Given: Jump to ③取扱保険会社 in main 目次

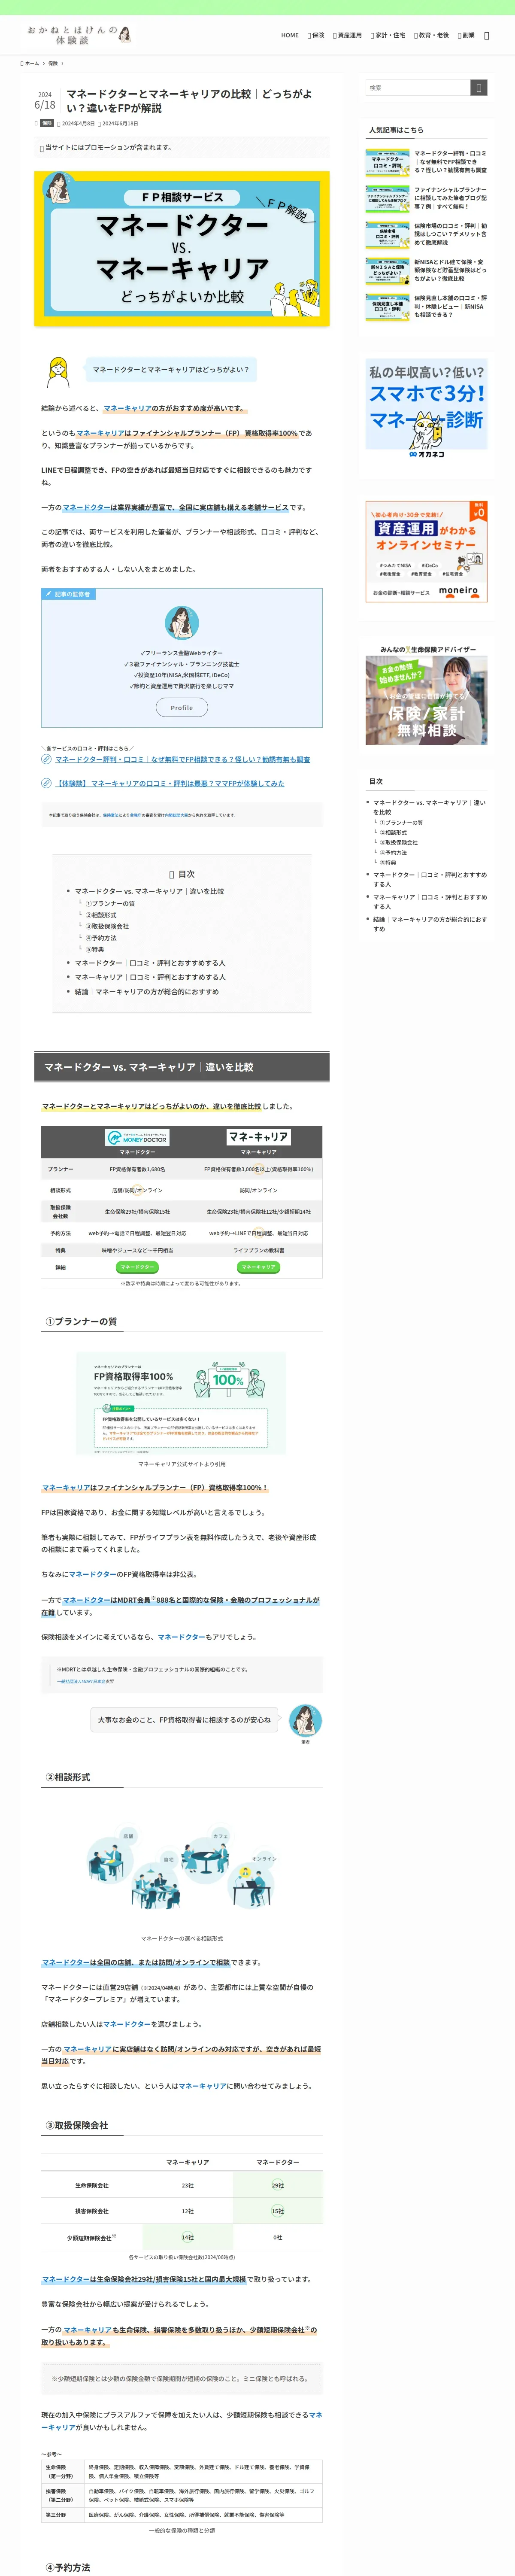Looking at the screenshot, I should pos(107,926).
